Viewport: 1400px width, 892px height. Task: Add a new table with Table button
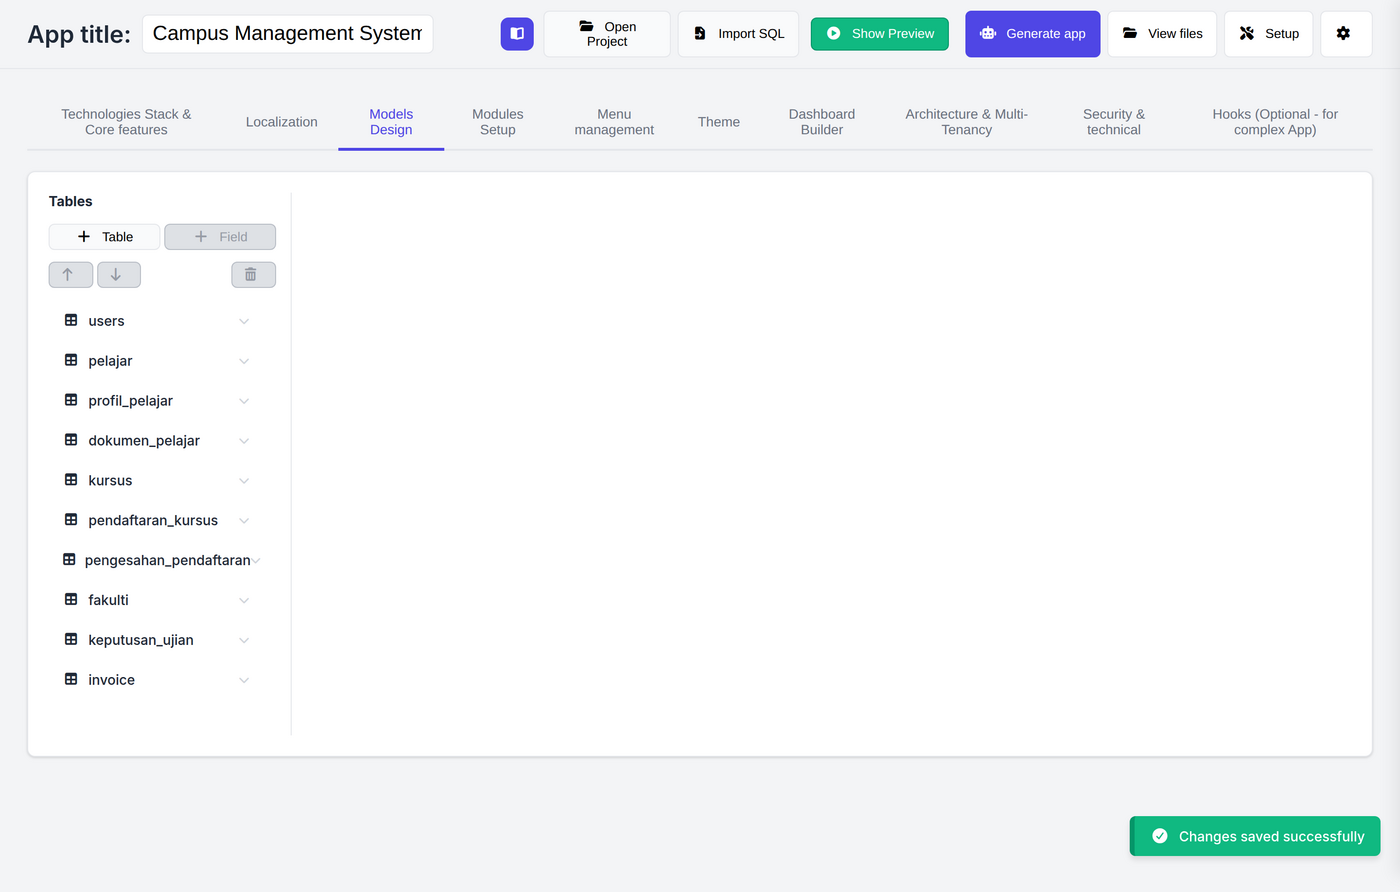pos(105,237)
